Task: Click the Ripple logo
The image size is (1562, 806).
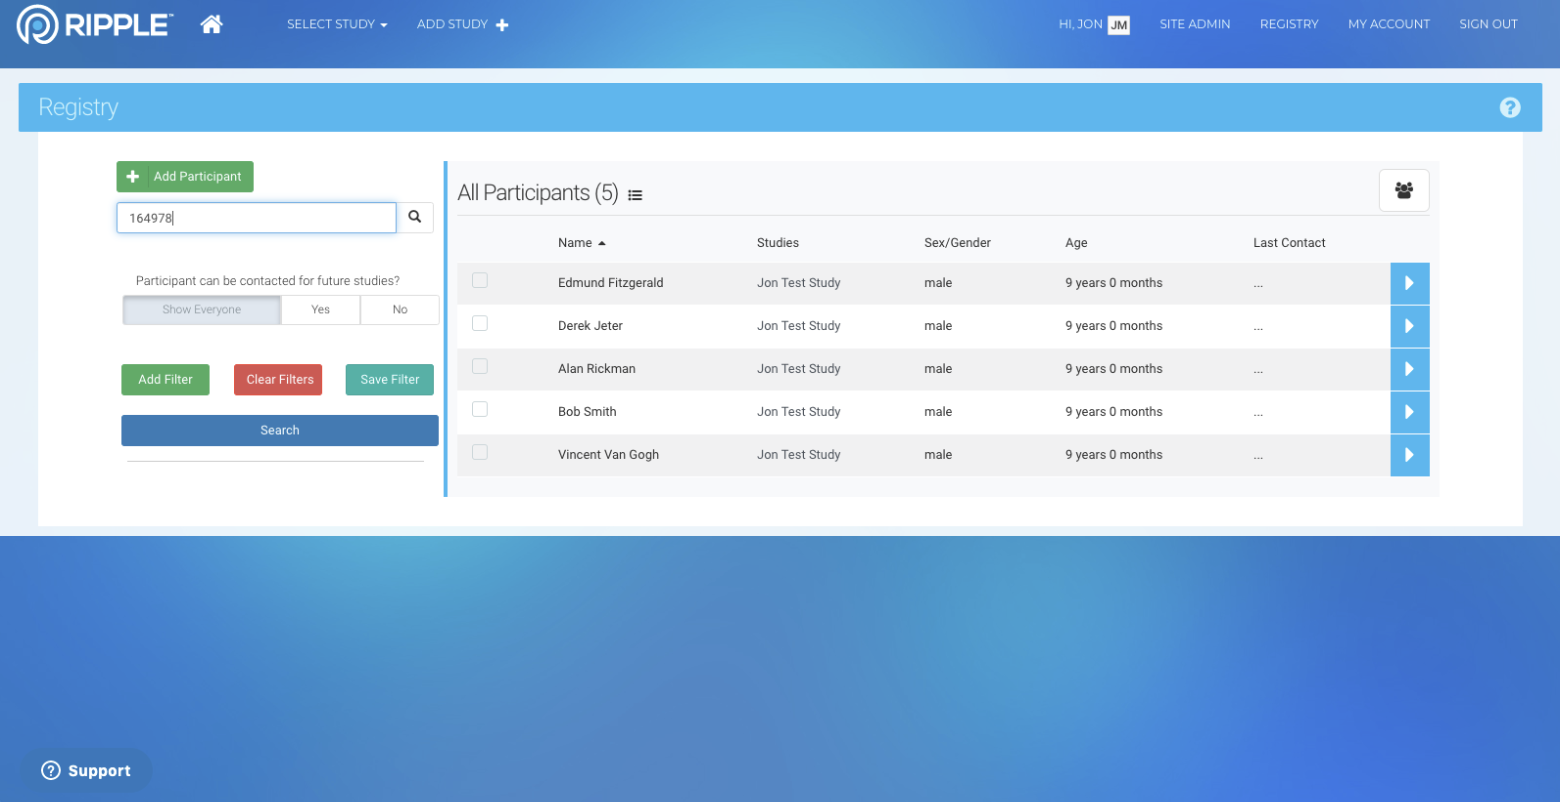Action: click(96, 24)
